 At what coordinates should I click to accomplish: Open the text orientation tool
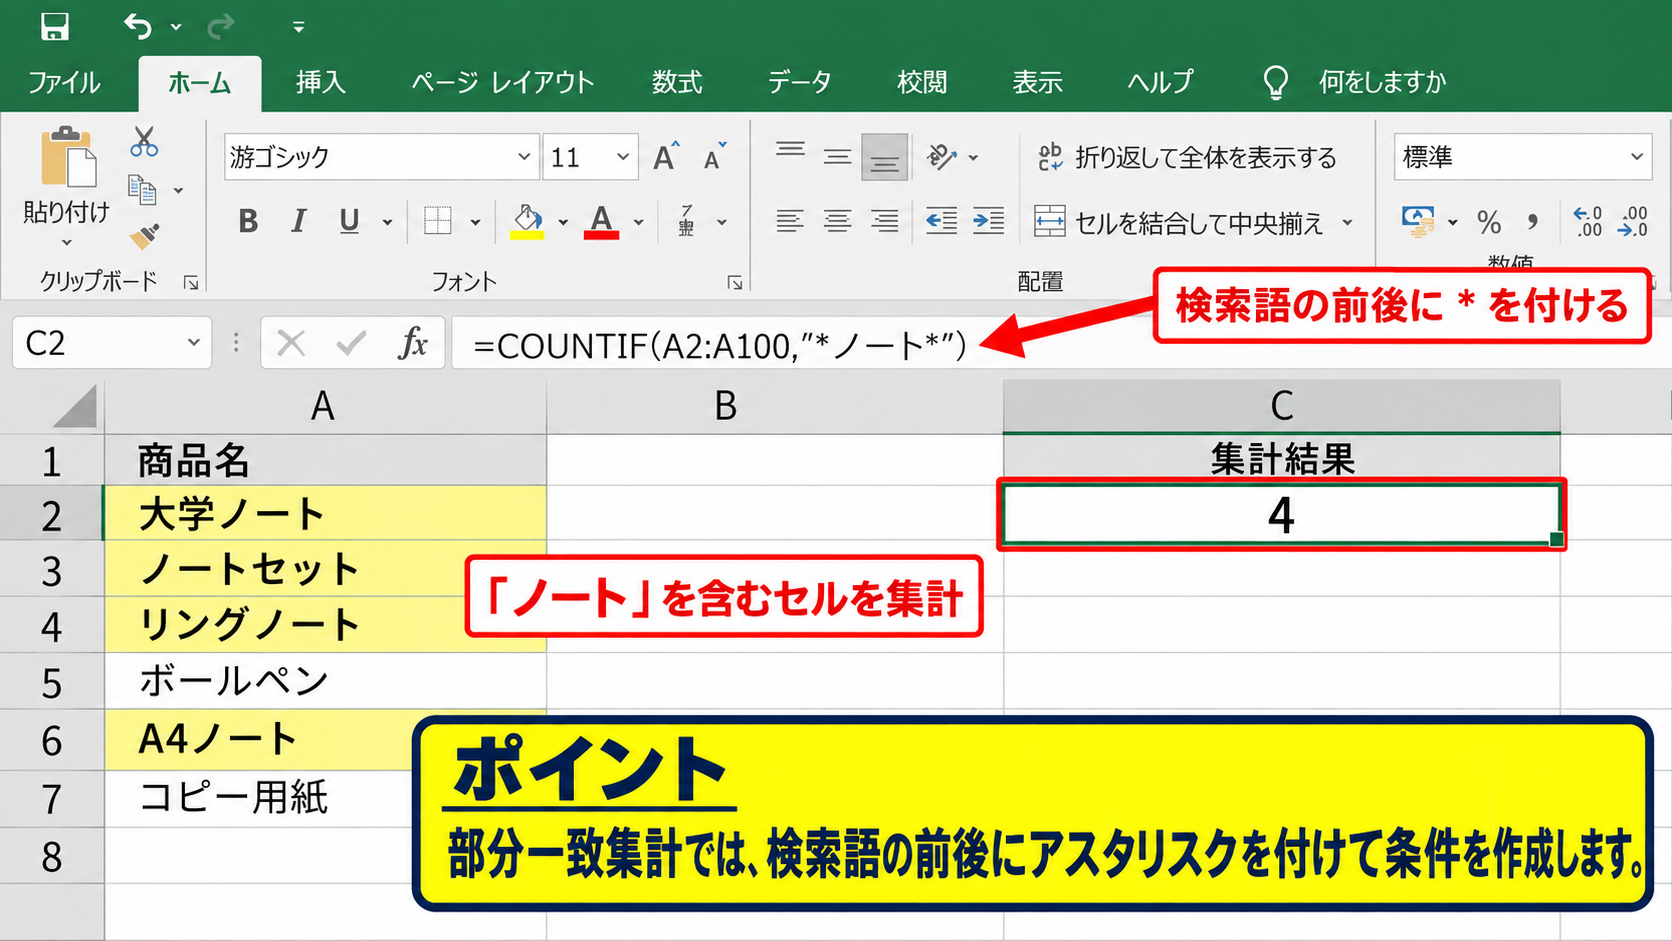(x=942, y=157)
